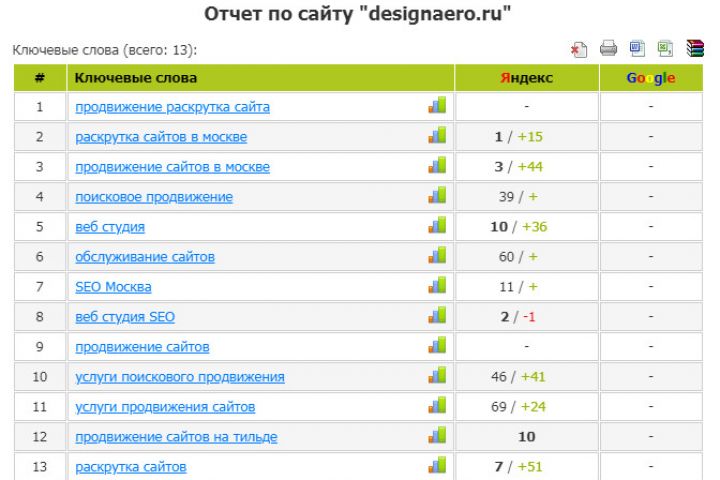
Task: Open the SEO Москва keyword link
Action: 113,287
